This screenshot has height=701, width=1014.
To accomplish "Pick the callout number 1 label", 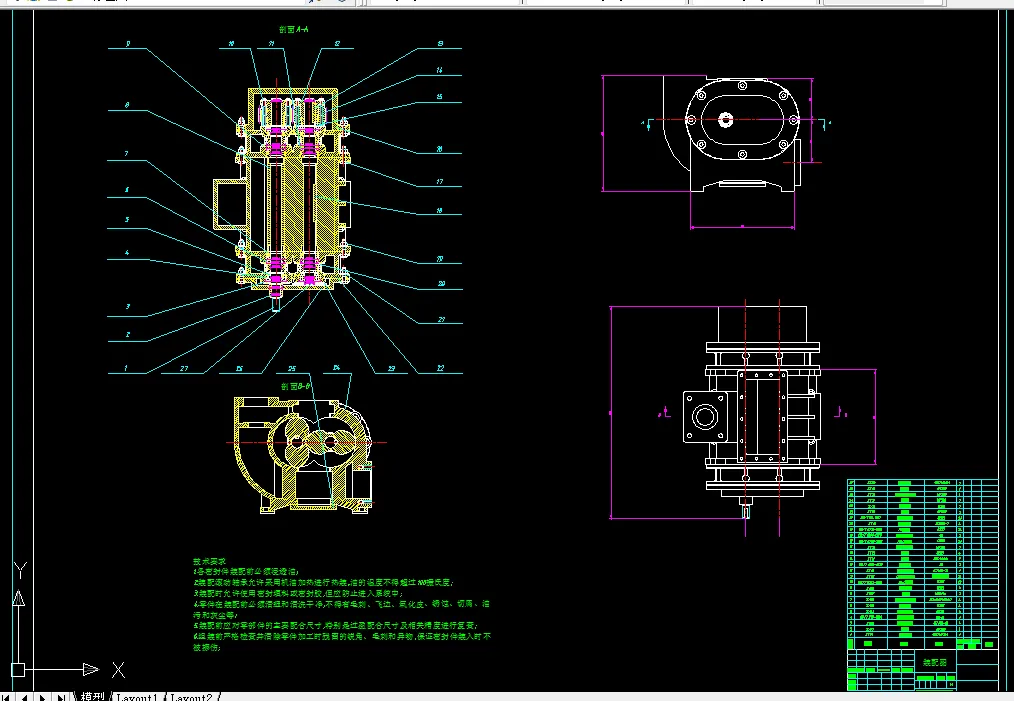I will point(125,368).
